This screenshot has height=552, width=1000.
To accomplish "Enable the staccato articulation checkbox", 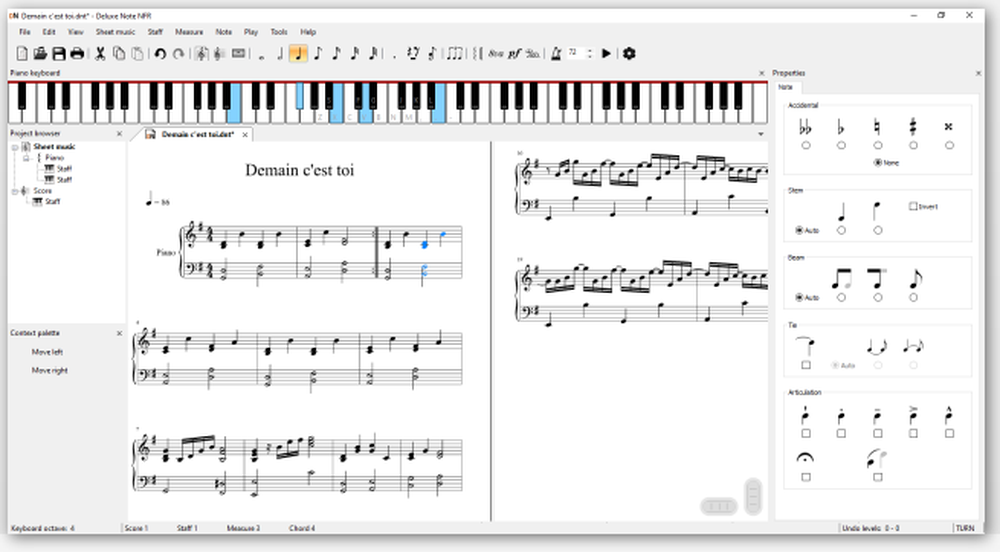I will tap(841, 433).
